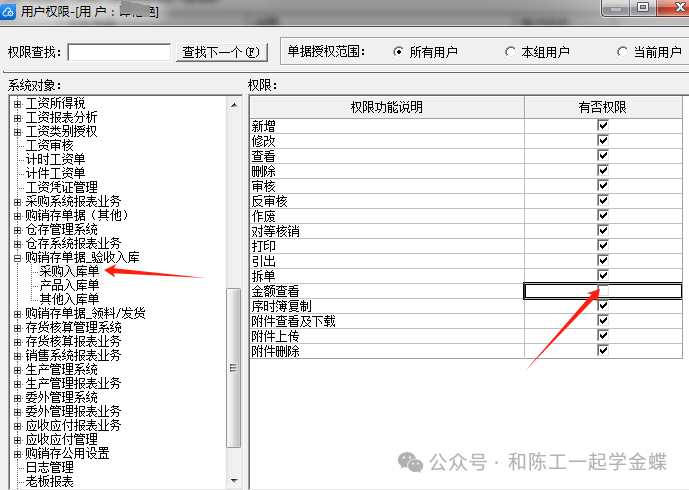
Task: Click the 权限查找 search input field
Action: tap(119, 51)
